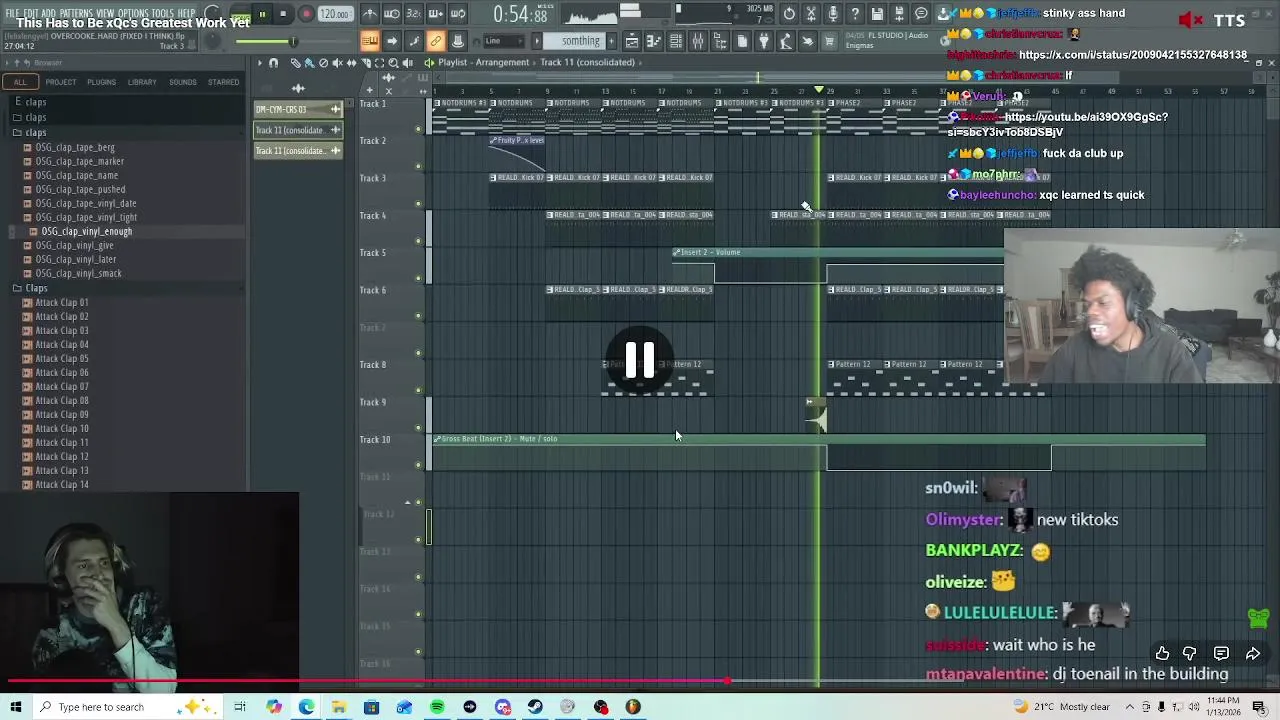Open the question mark help icon
Viewport: 1280px width, 720px height.
(855, 14)
